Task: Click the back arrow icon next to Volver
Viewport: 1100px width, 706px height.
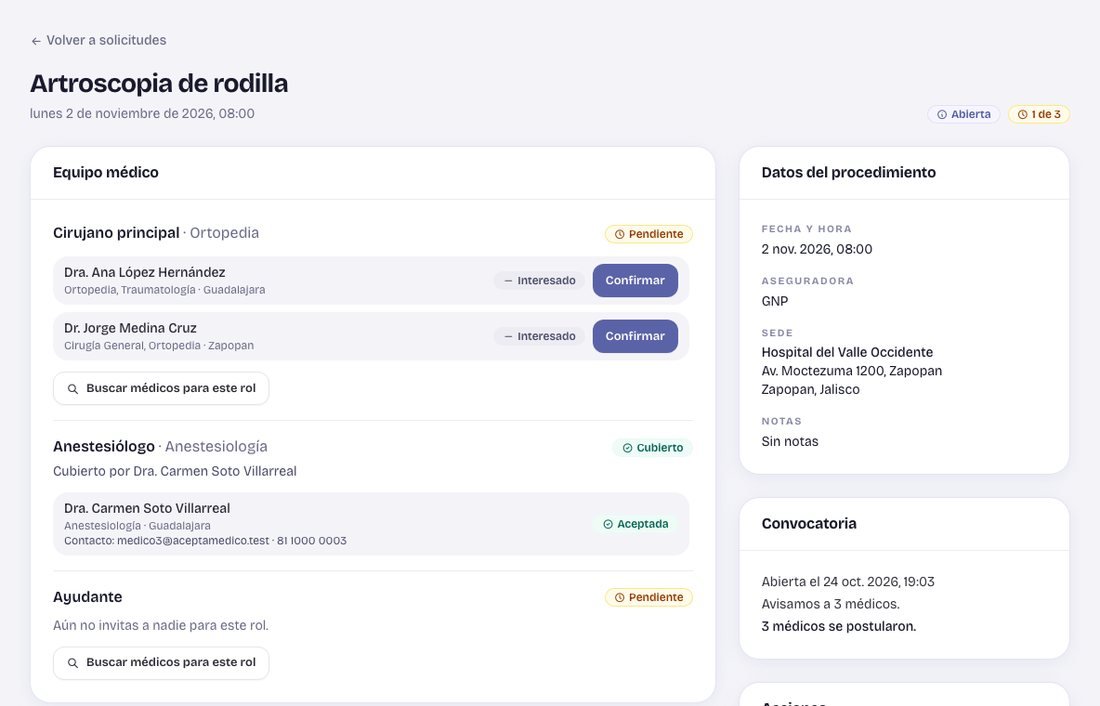Action: coord(36,41)
